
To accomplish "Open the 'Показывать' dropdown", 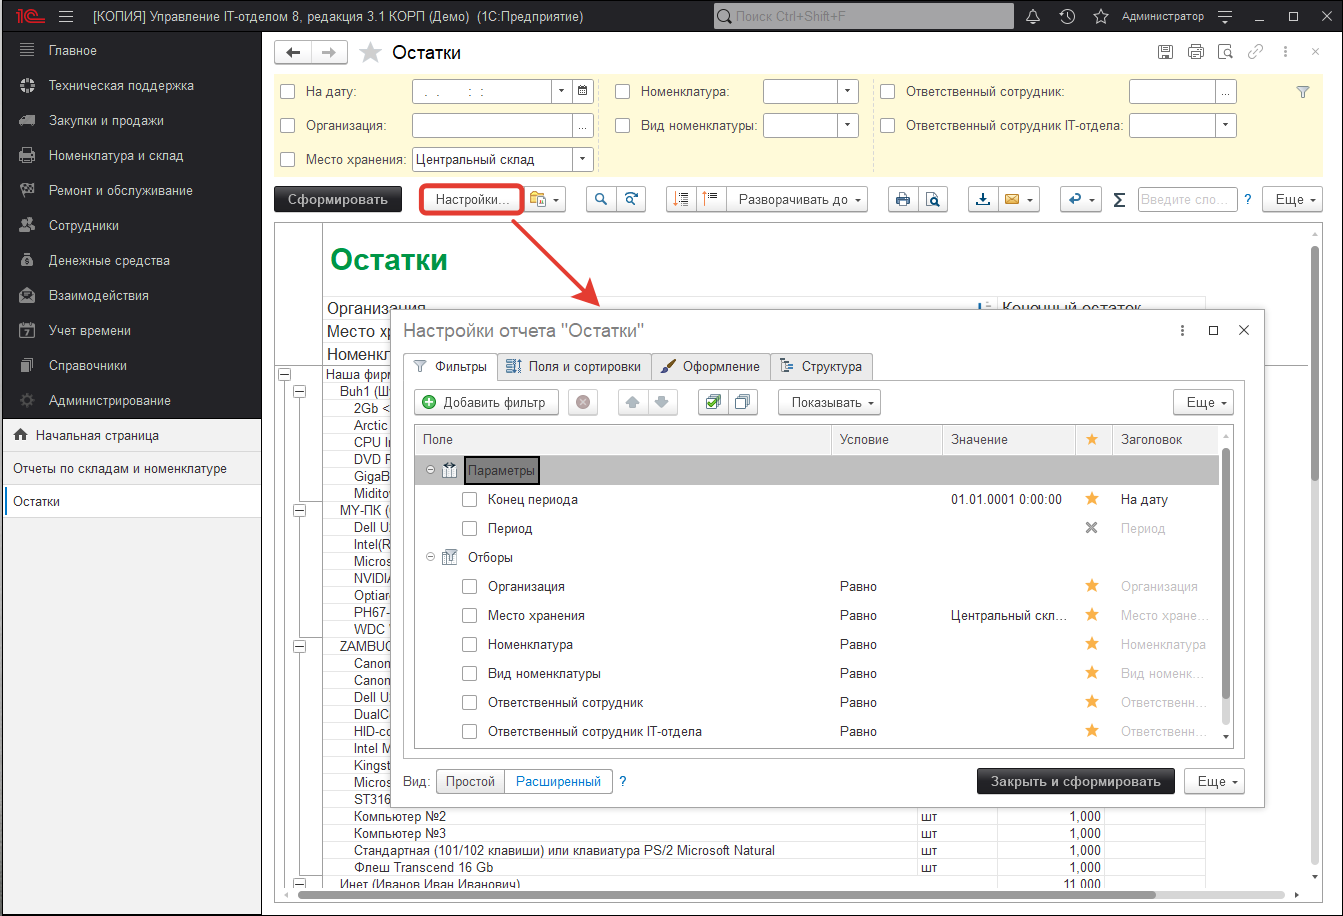I will pos(829,402).
